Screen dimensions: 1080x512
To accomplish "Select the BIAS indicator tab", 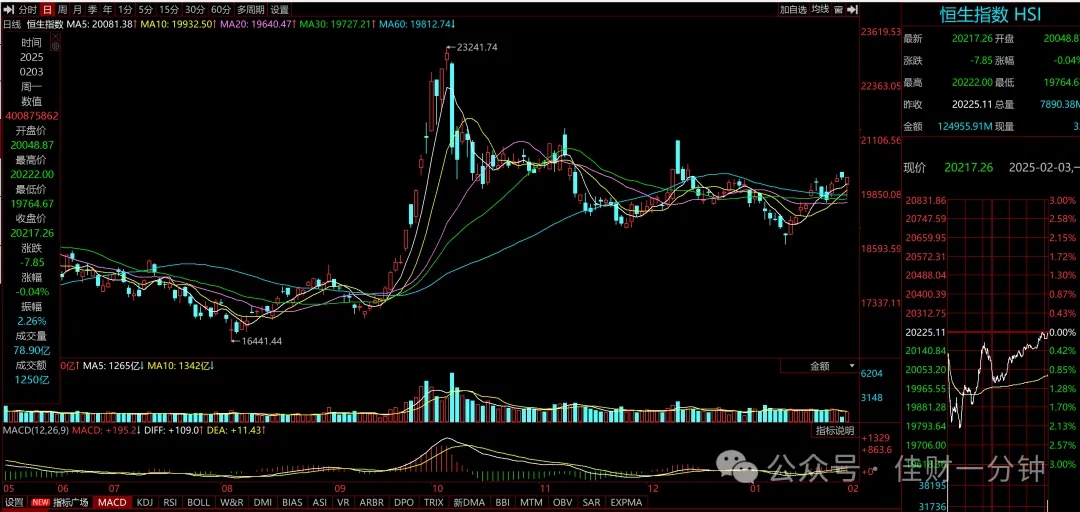I will point(292,502).
